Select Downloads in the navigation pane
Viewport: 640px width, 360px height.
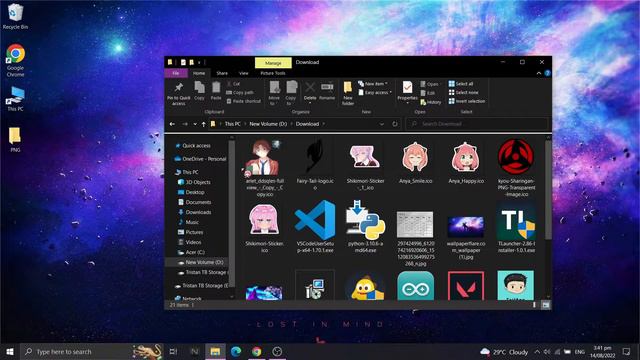pos(198,212)
